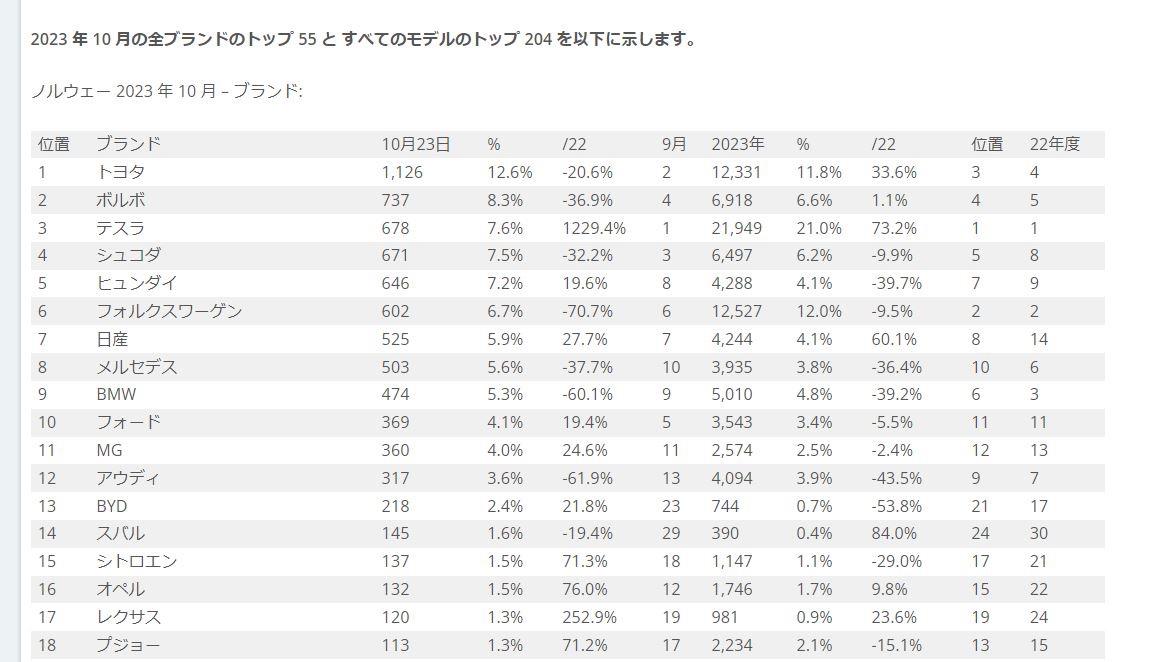The image size is (1150, 662).
Task: Click the 9月 column header
Action: pos(674,144)
